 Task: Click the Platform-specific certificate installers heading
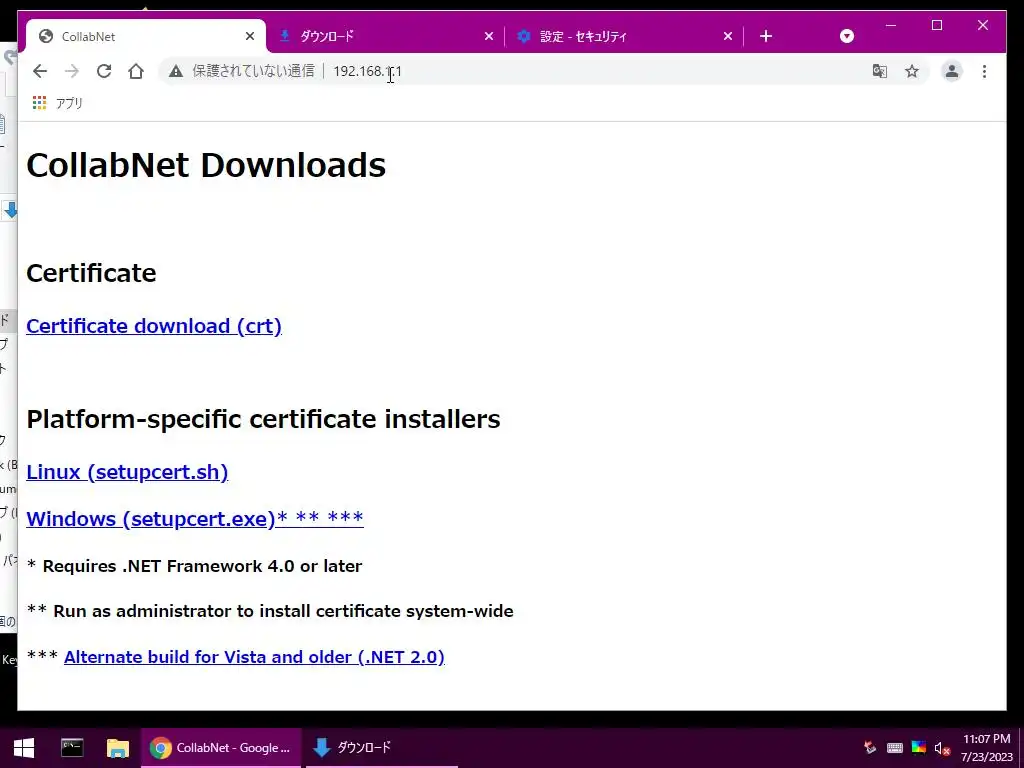coord(263,419)
